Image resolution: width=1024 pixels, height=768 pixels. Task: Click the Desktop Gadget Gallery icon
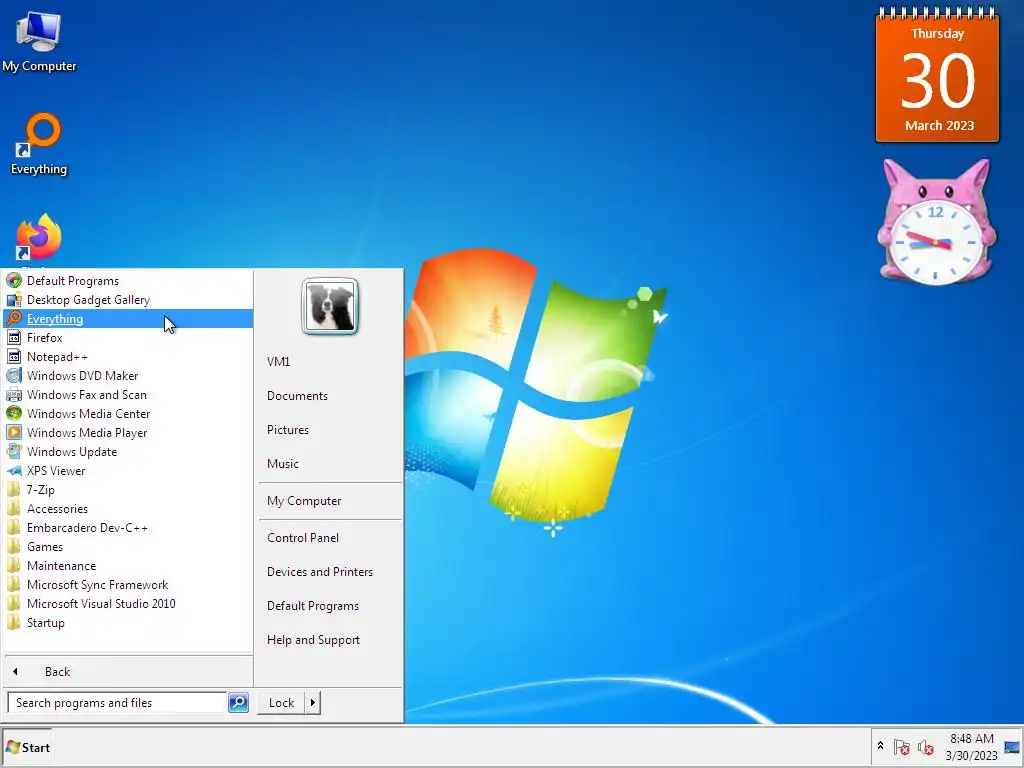tap(14, 300)
